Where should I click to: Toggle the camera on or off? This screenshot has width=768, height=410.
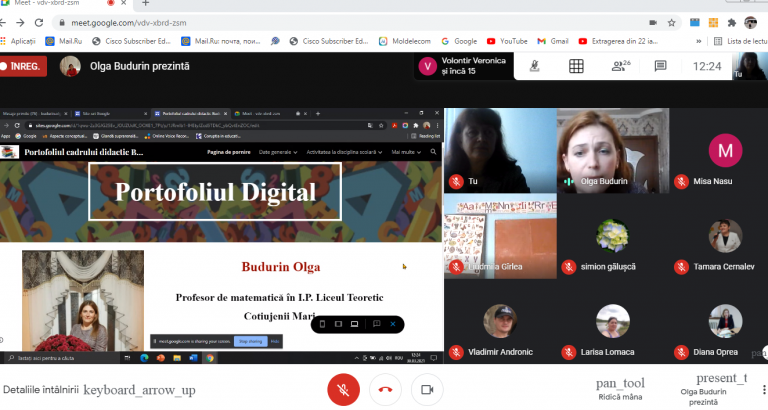(x=427, y=389)
